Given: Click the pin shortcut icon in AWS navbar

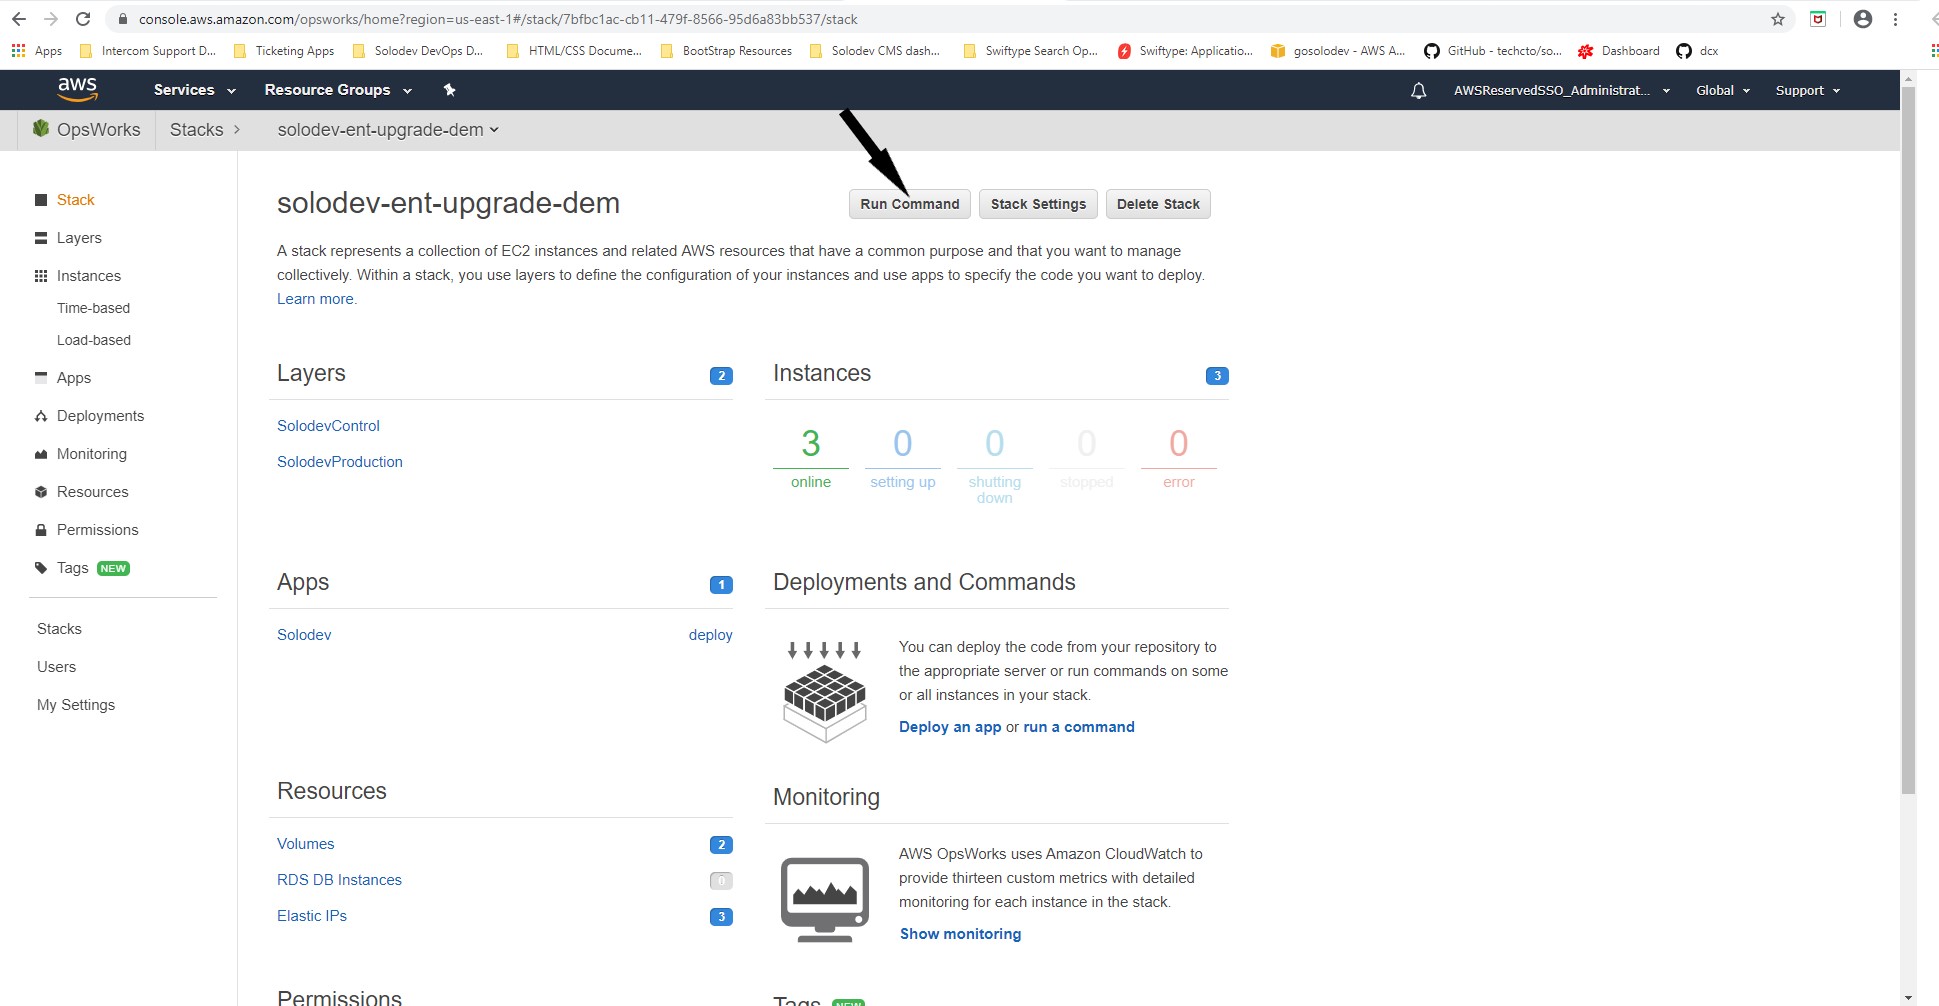Looking at the screenshot, I should 449,90.
